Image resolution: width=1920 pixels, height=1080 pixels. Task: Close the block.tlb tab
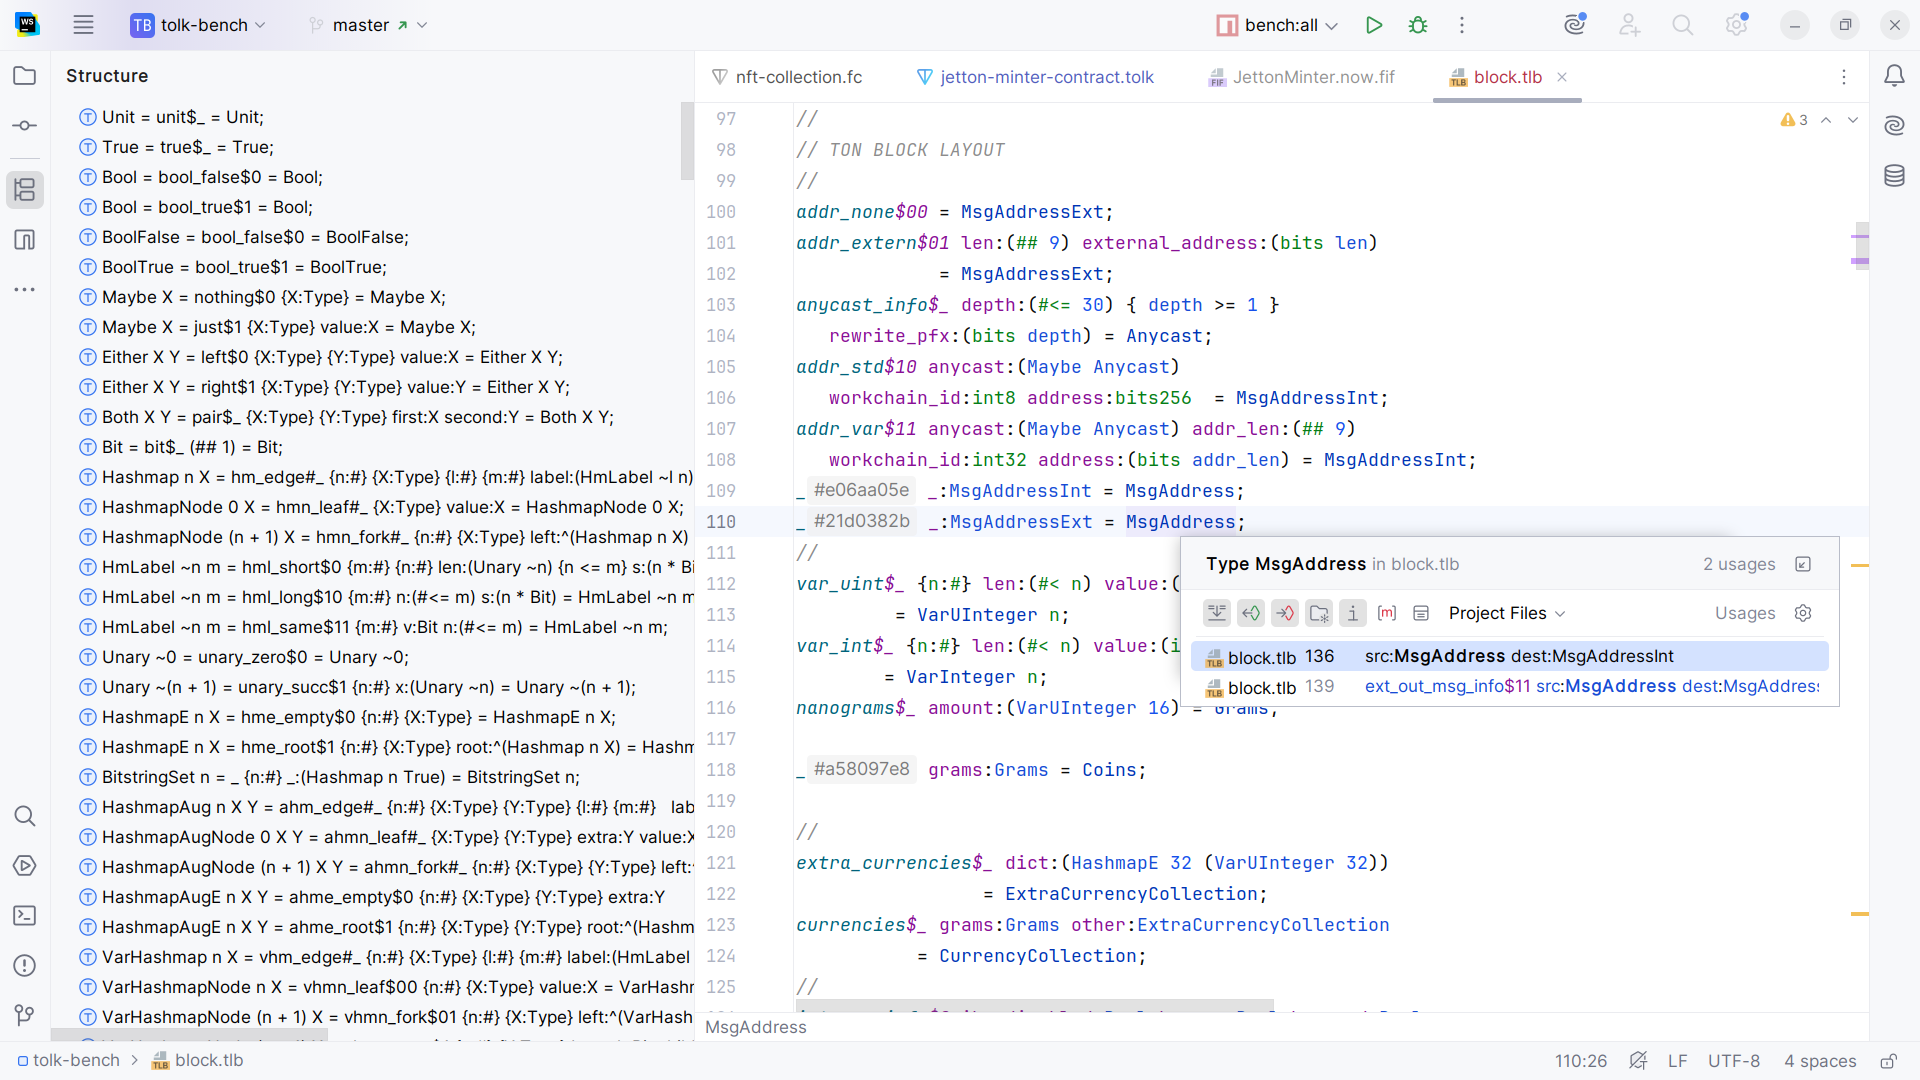pos(1562,77)
